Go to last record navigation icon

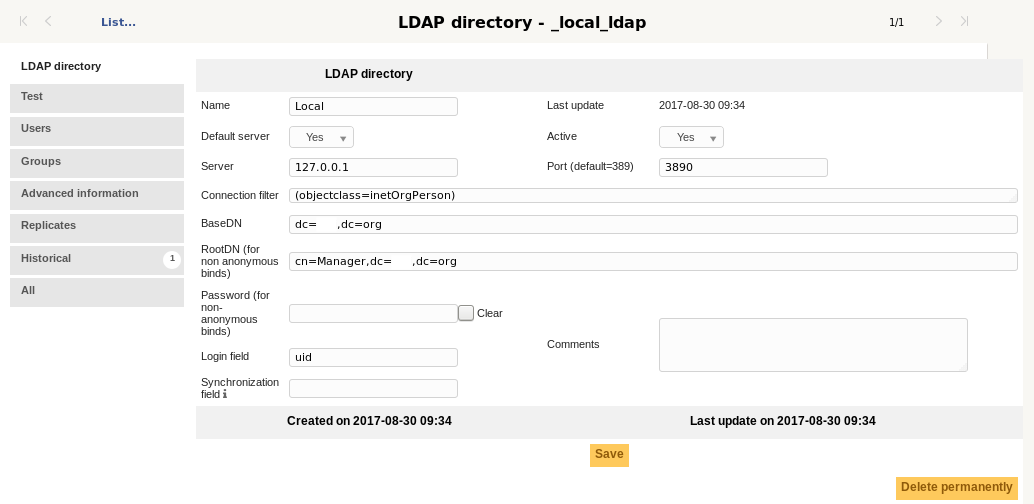[x=964, y=21]
